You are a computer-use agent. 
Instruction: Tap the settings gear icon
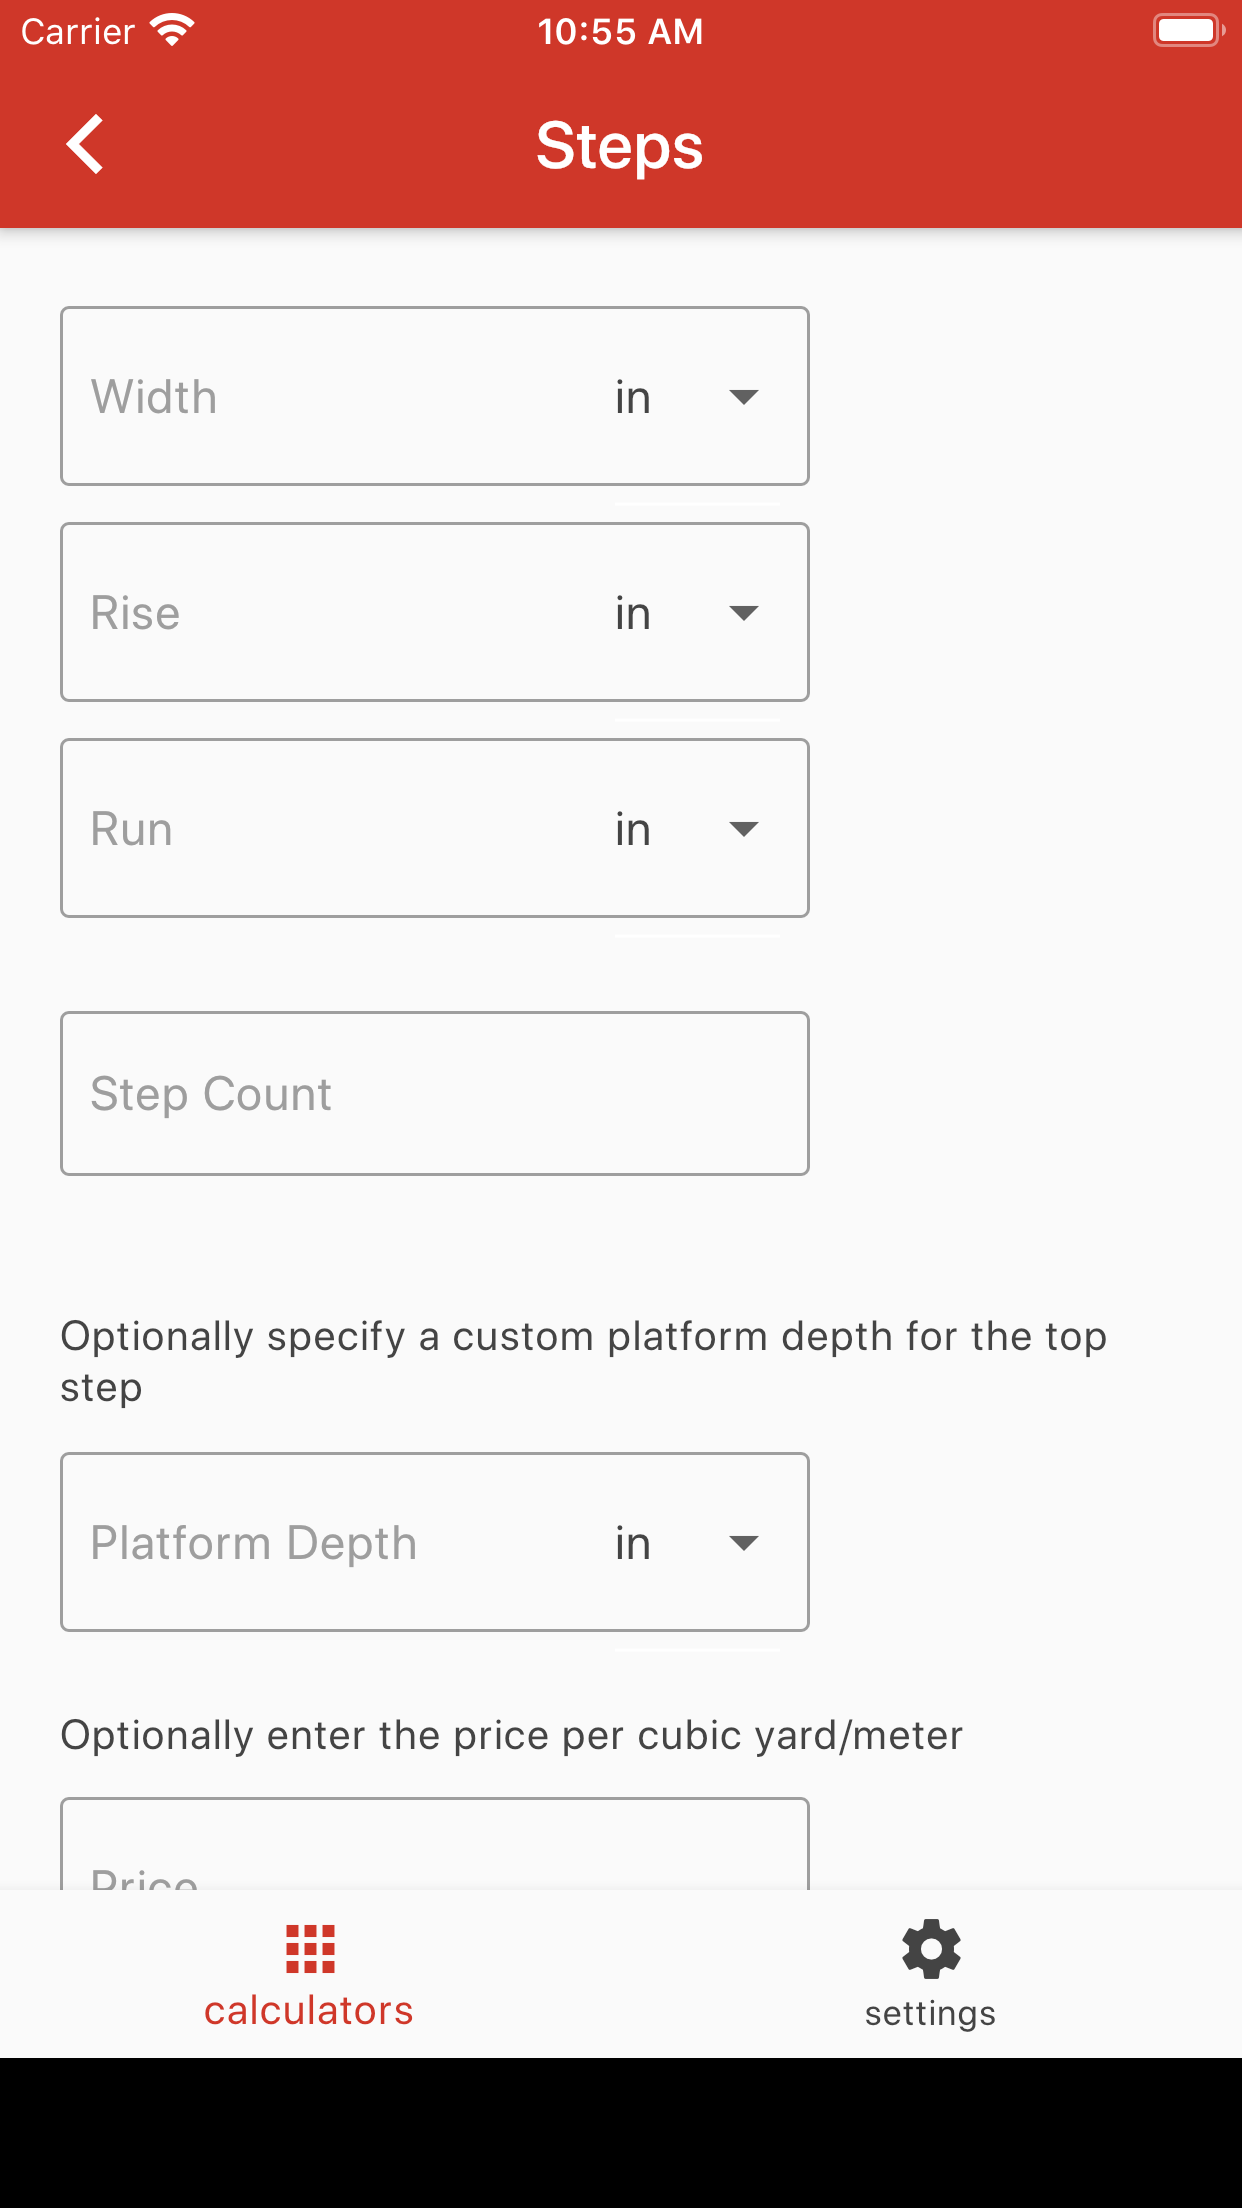click(930, 1948)
